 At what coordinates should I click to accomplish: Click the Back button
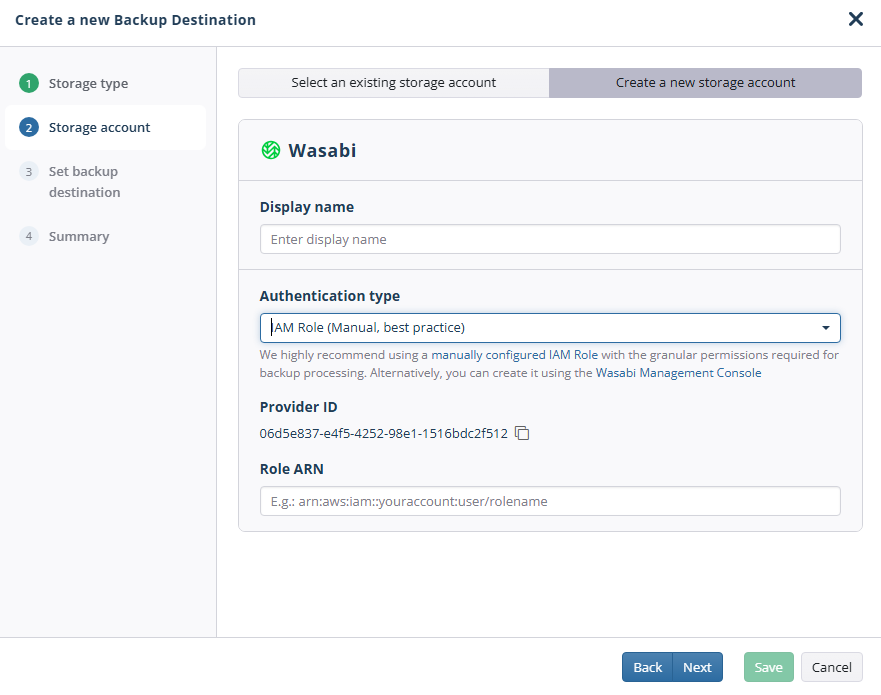(x=647, y=667)
